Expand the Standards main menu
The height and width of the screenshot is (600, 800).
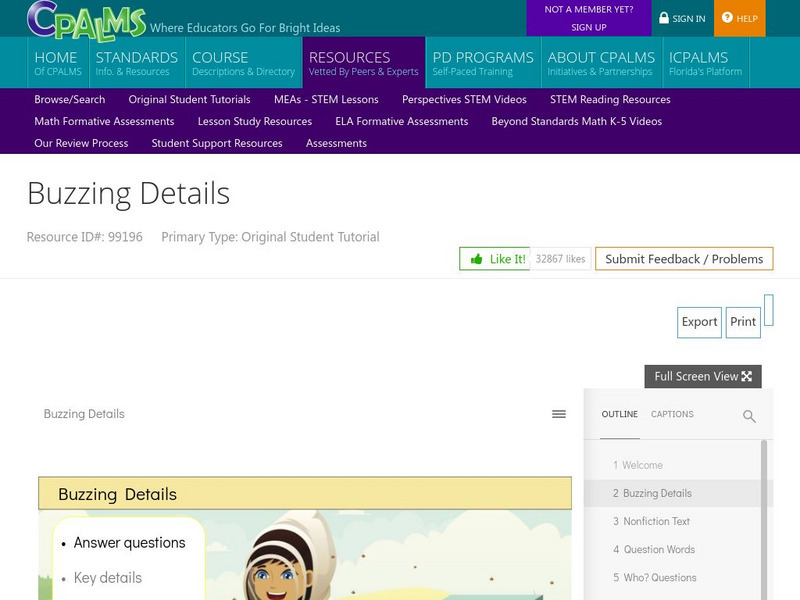(136, 63)
